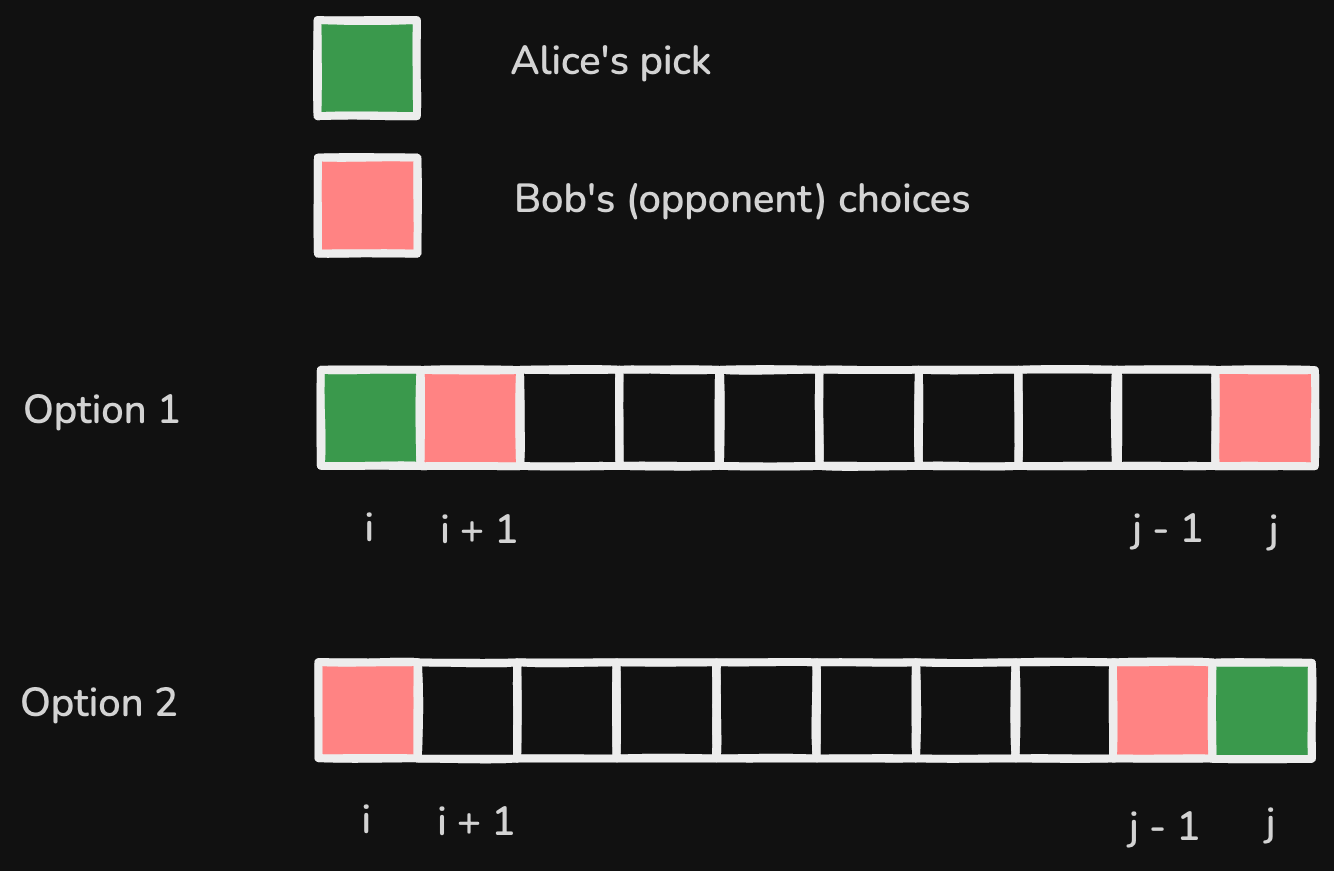The image size is (1334, 871).
Task: Click the green Alice's pick legend swatch
Action: click(367, 69)
